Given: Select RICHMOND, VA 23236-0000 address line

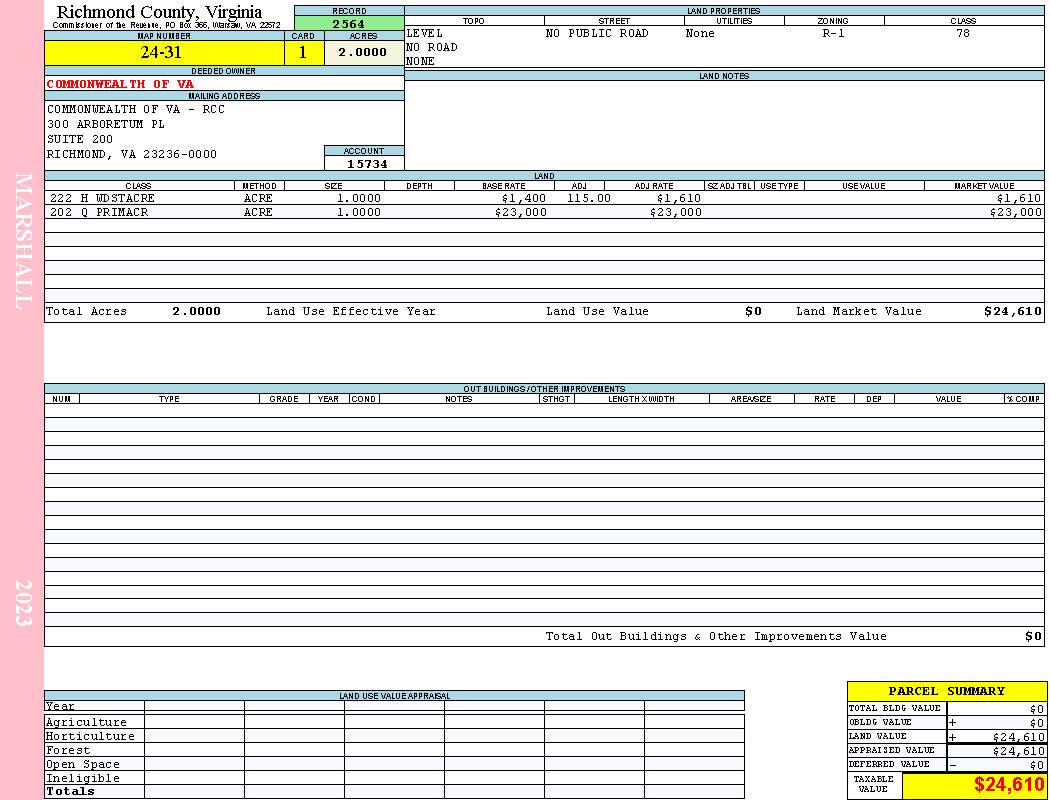Looking at the screenshot, I should [132, 155].
